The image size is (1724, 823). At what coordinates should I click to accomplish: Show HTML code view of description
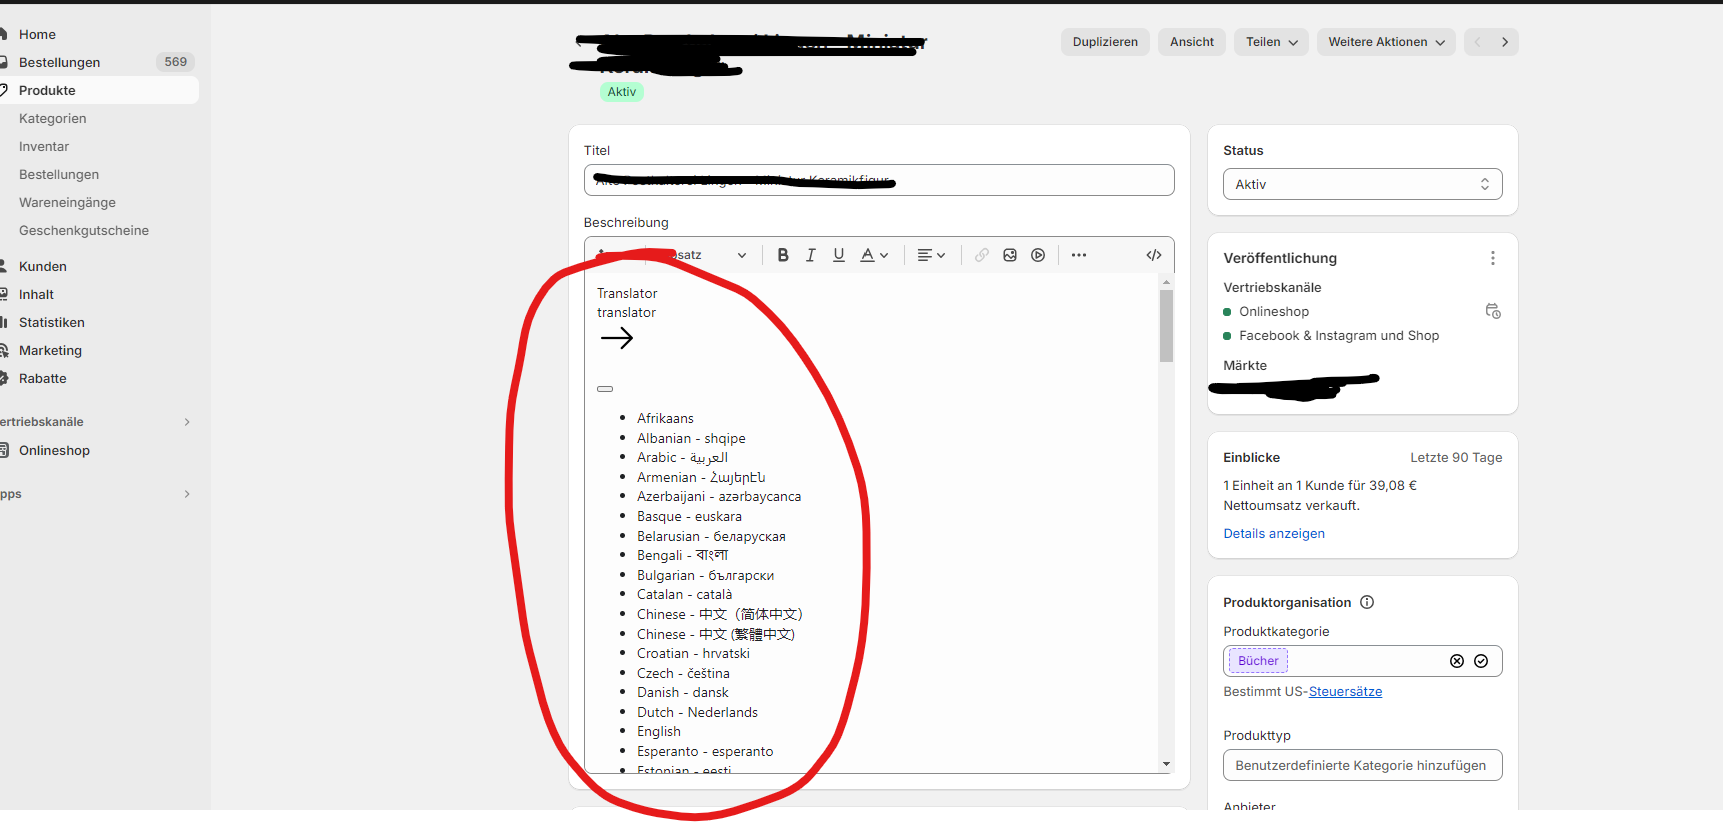point(1154,255)
